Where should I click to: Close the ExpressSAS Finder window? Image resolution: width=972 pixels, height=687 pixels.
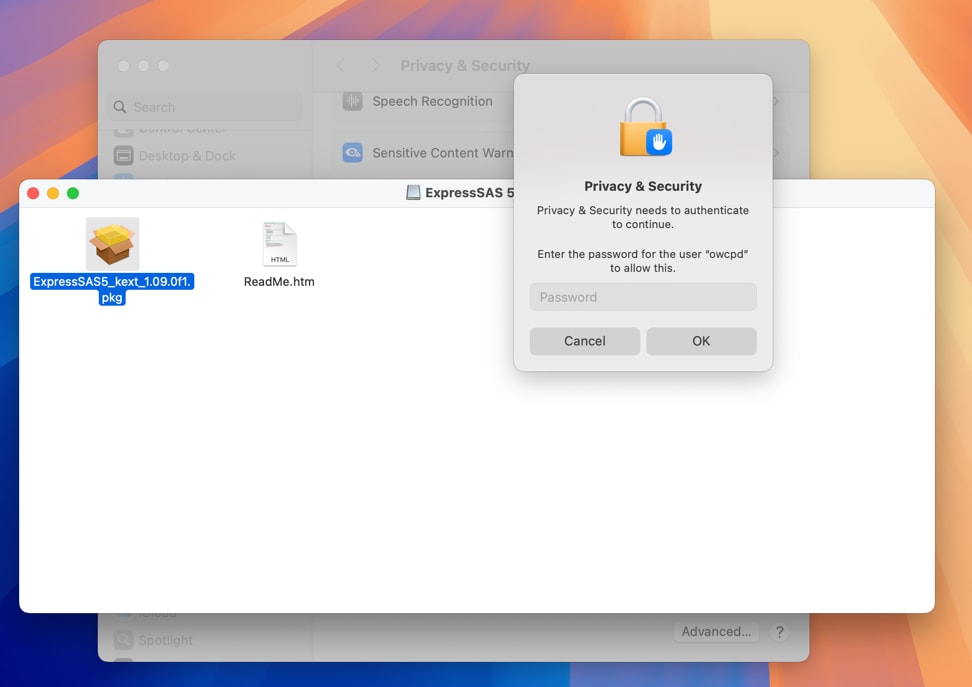33,193
